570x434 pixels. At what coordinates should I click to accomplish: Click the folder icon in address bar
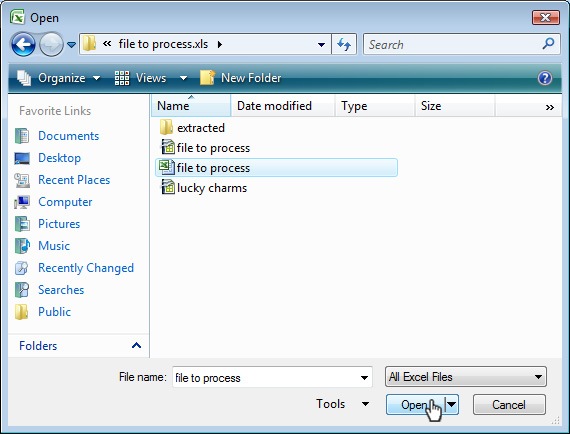[x=89, y=44]
